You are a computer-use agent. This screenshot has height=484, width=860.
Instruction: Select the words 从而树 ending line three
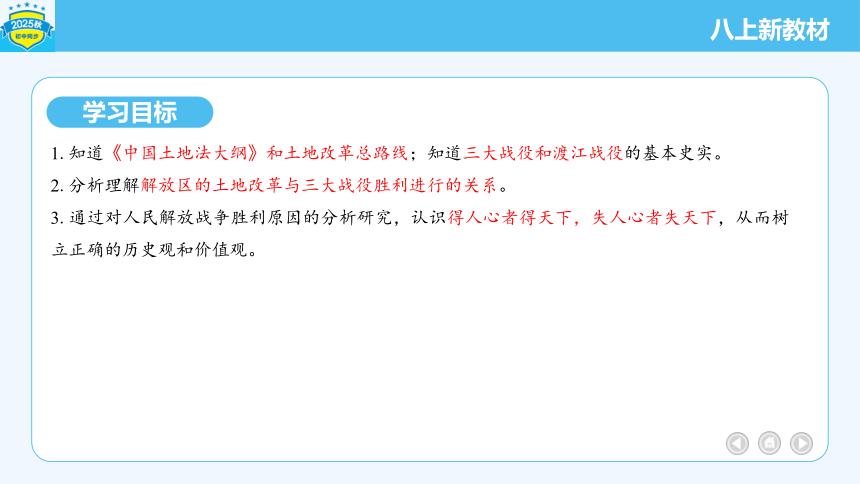coord(762,218)
